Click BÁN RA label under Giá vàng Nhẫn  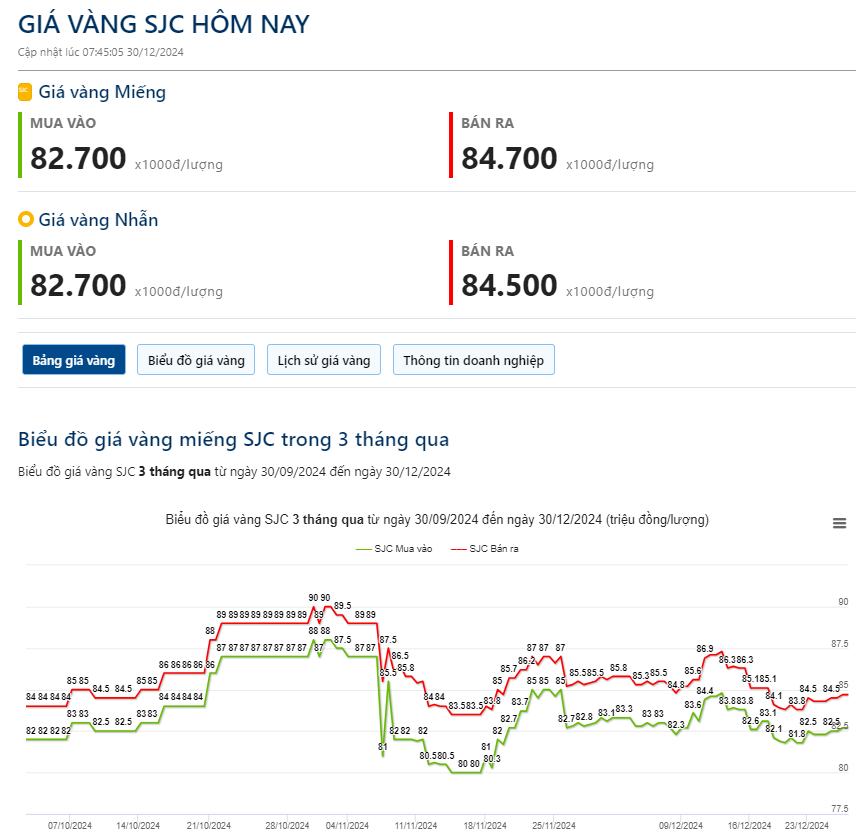point(488,251)
